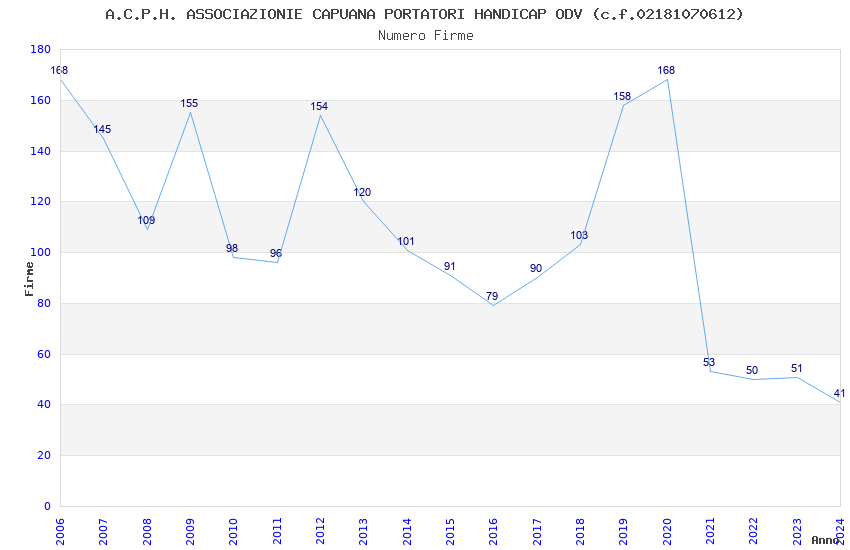
Task: Click the 2021 x-axis year tick
Action: coord(710,531)
